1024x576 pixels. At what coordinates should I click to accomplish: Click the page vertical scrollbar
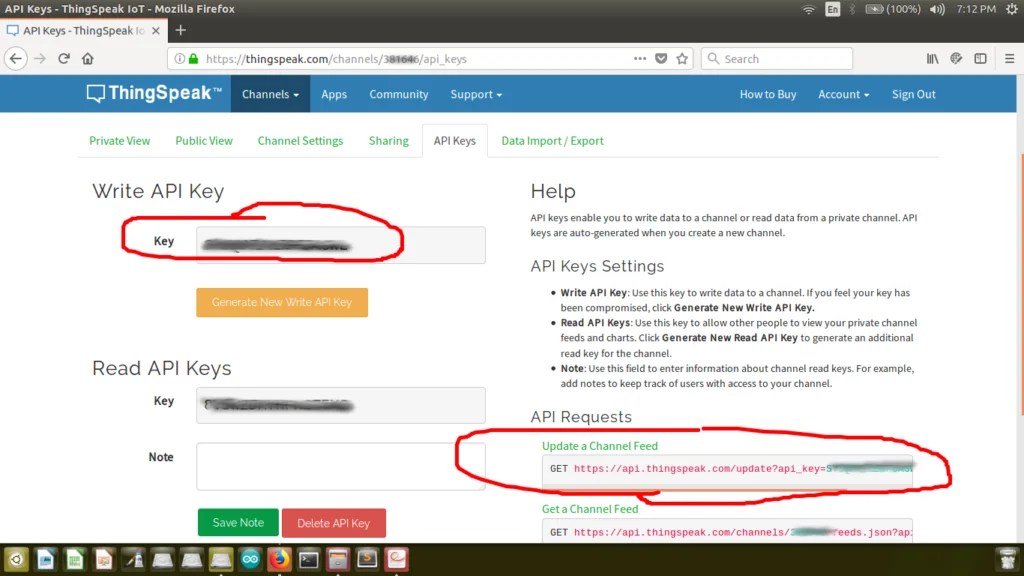click(x=1020, y=284)
